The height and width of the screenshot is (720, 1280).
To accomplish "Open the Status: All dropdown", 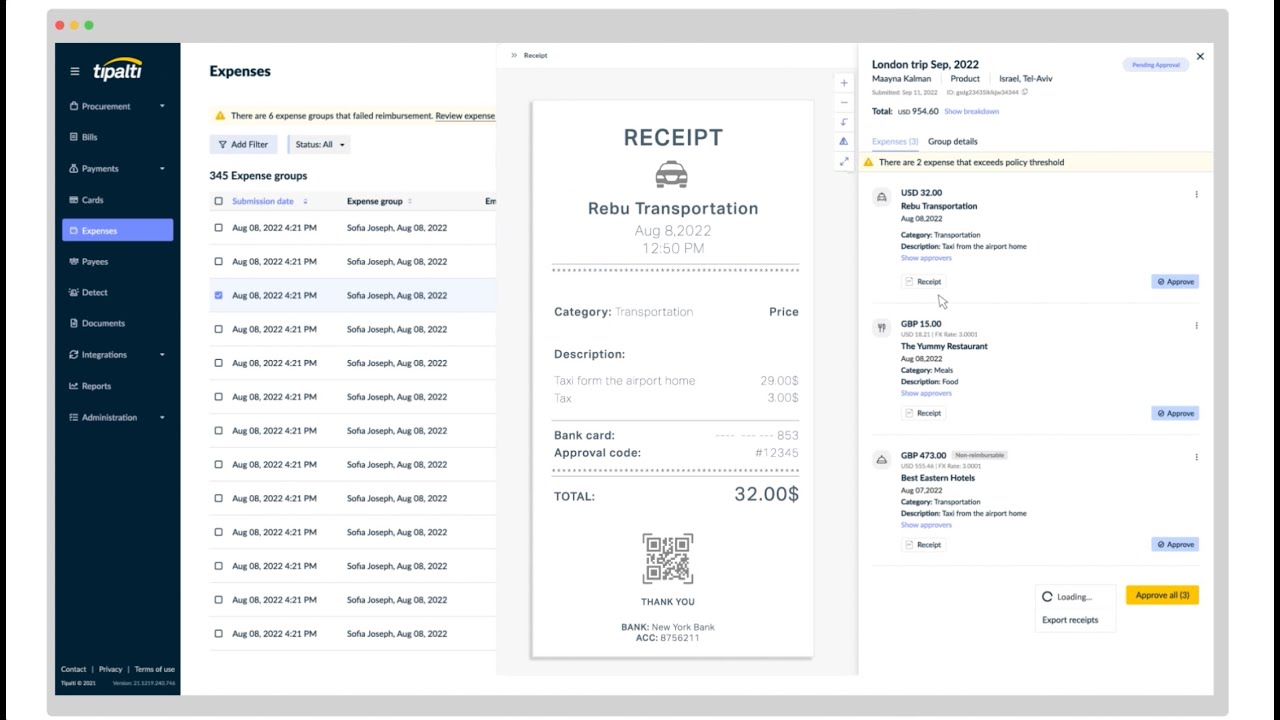I will [319, 144].
